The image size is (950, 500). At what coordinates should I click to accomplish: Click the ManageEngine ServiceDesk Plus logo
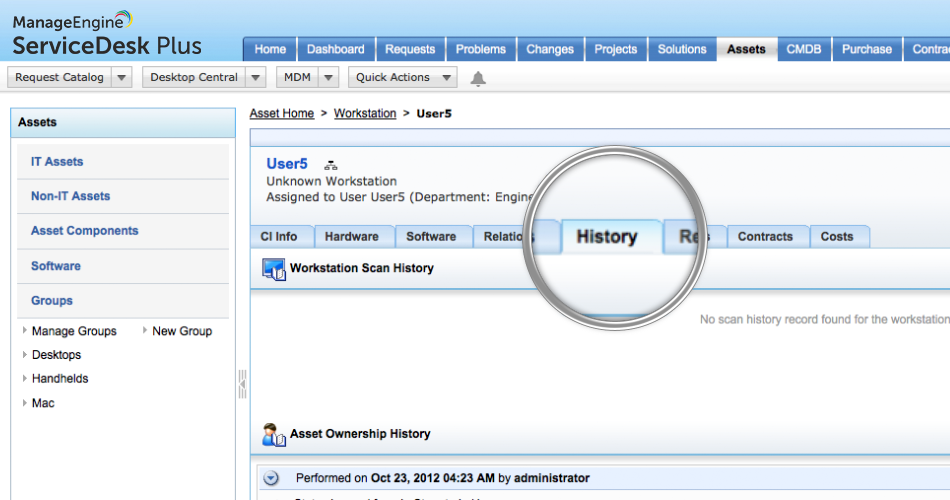point(107,35)
